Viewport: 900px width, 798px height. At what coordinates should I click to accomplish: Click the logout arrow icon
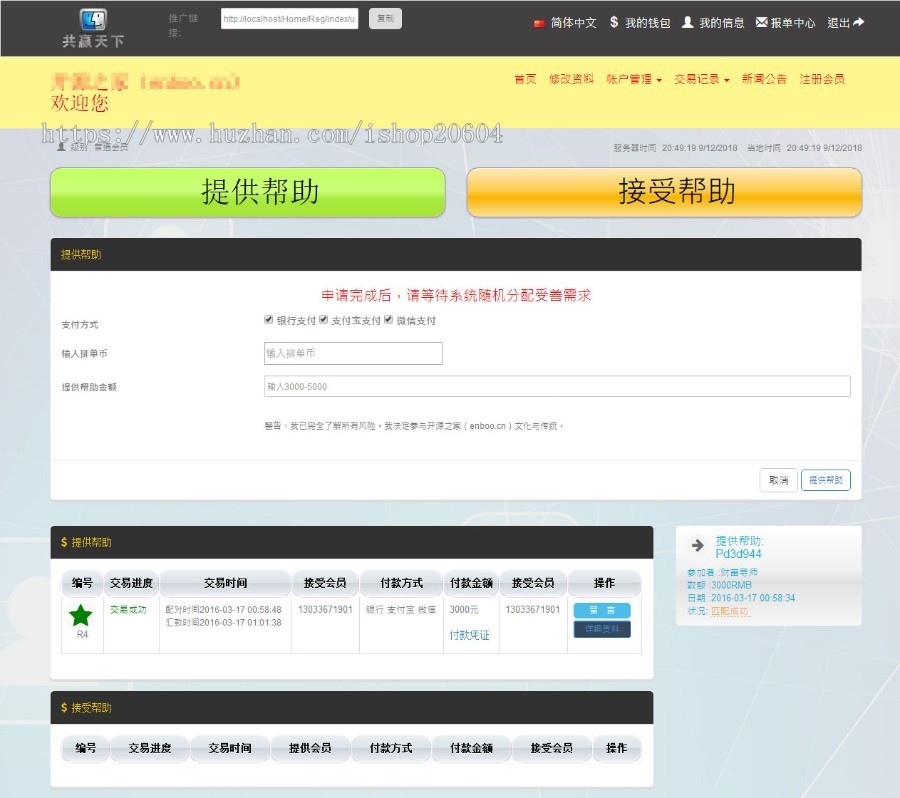point(859,22)
